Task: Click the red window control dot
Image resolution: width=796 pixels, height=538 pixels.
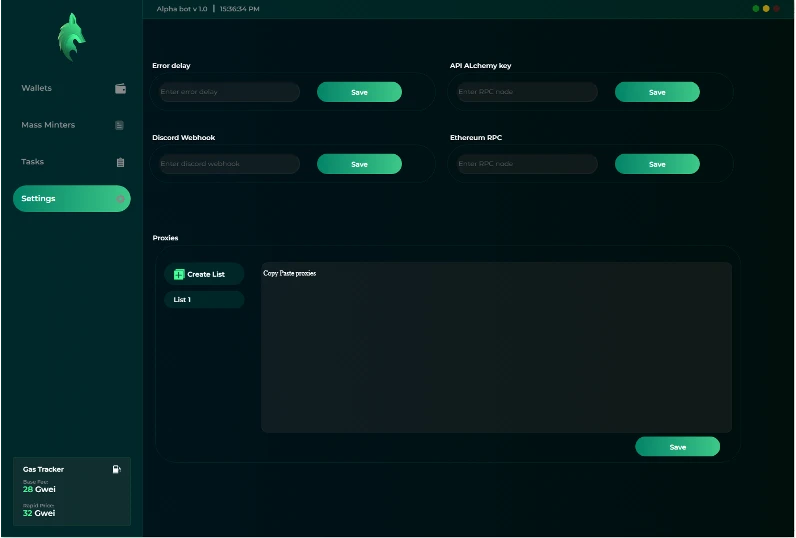Action: tap(776, 9)
